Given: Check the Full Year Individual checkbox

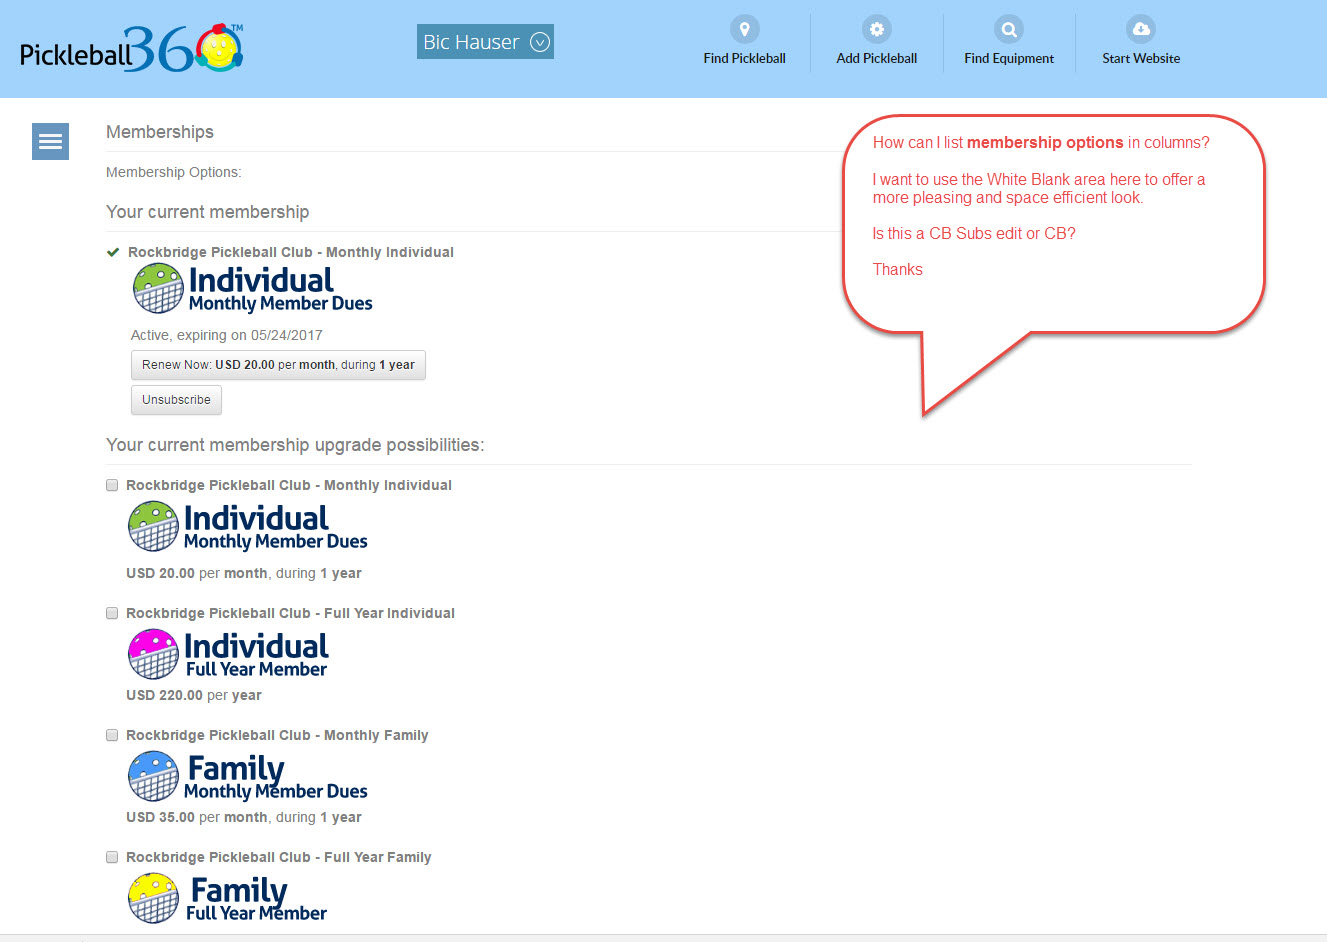Looking at the screenshot, I should 112,613.
